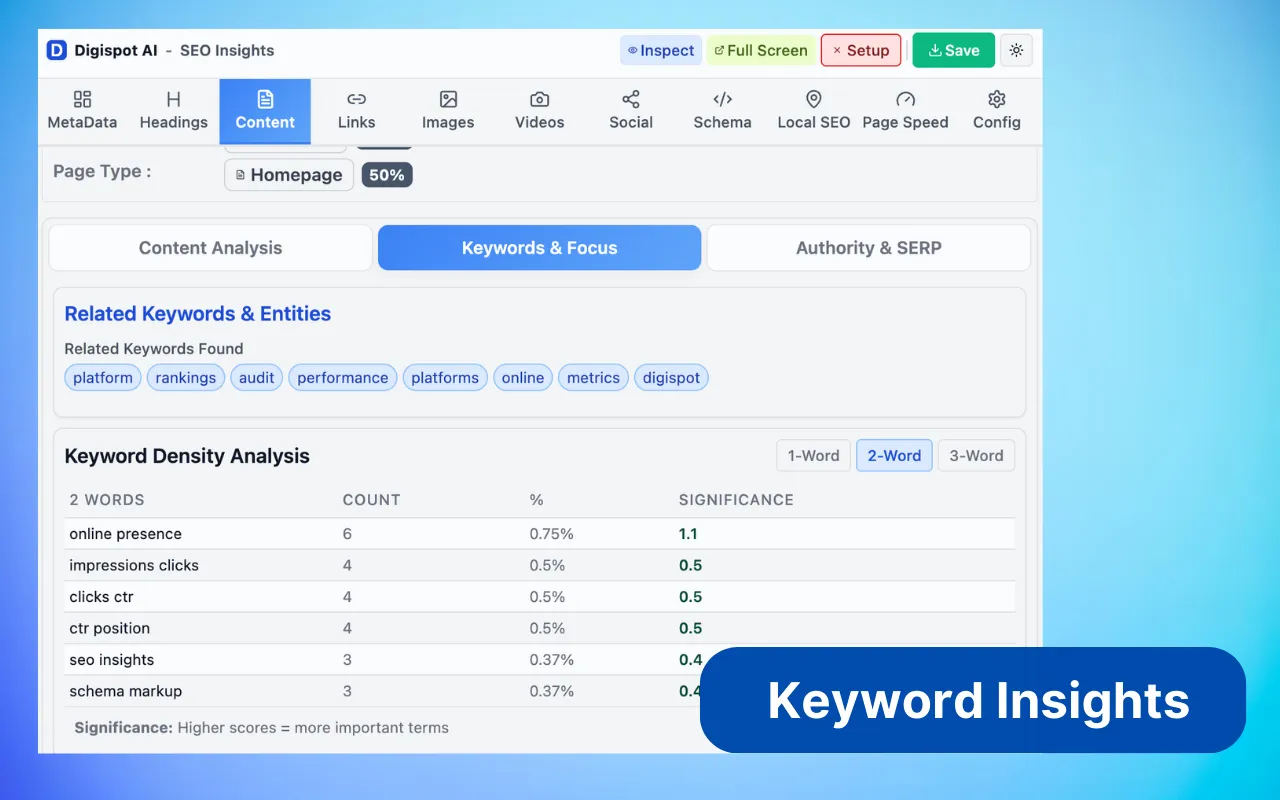Screen dimensions: 1280x800
Task: Open the Schema tab
Action: (x=722, y=110)
